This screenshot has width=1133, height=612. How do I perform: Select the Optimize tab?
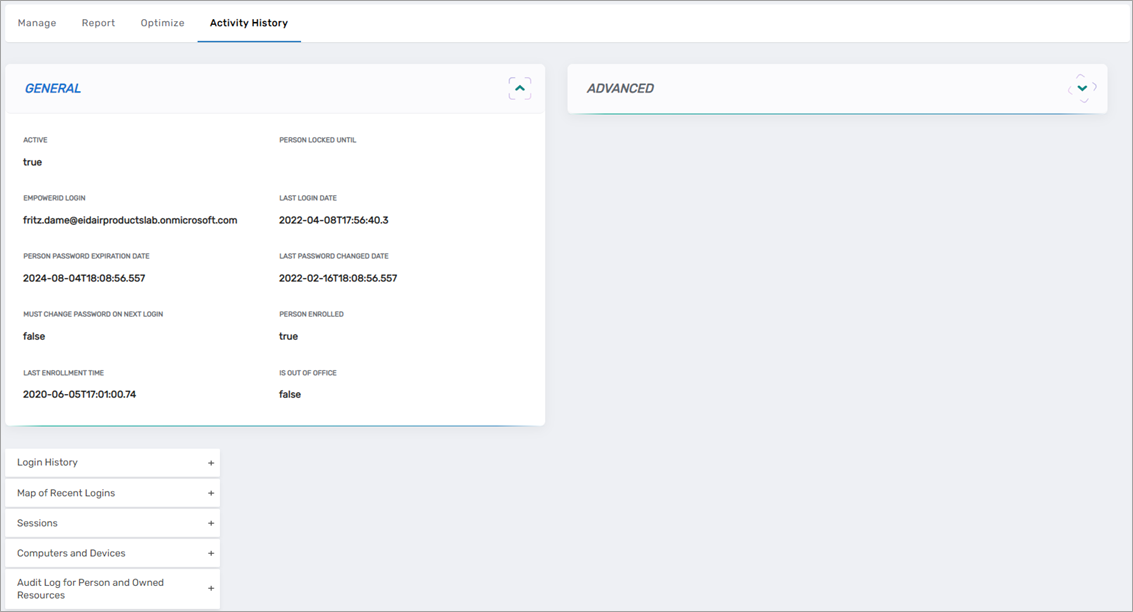[162, 22]
